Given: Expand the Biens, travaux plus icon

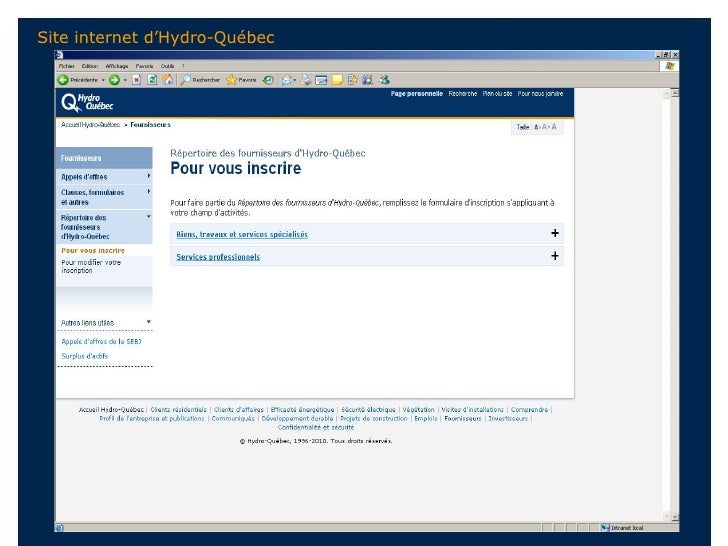Looking at the screenshot, I should pyautogui.click(x=554, y=233).
